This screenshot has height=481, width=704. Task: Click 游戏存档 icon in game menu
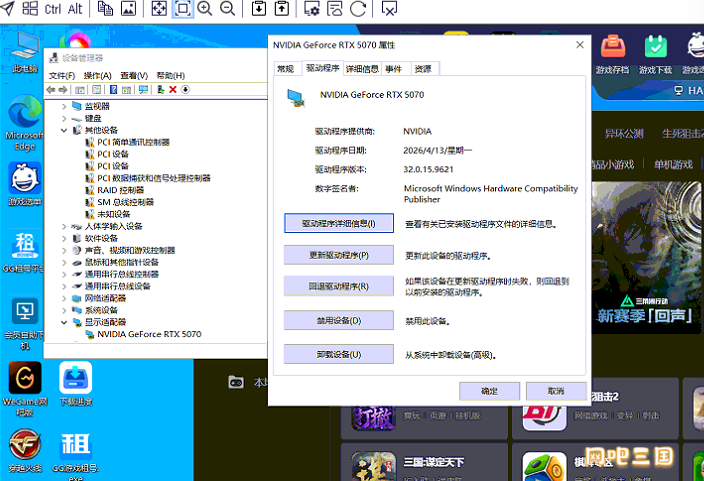(x=612, y=55)
